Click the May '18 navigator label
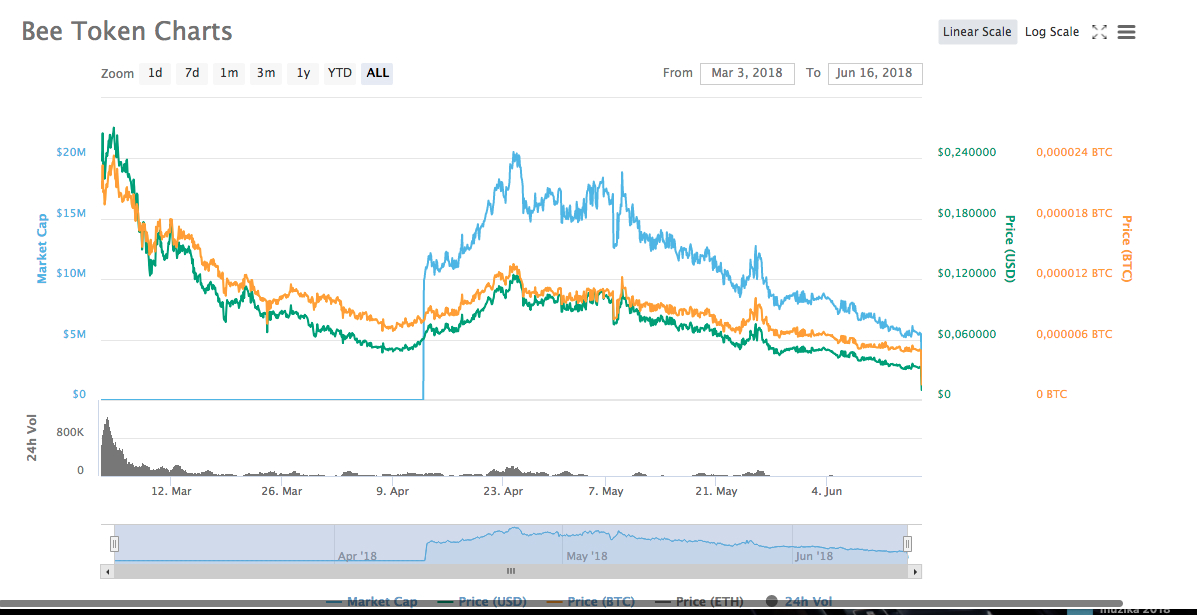The width and height of the screenshot is (1197, 615). (x=587, y=556)
